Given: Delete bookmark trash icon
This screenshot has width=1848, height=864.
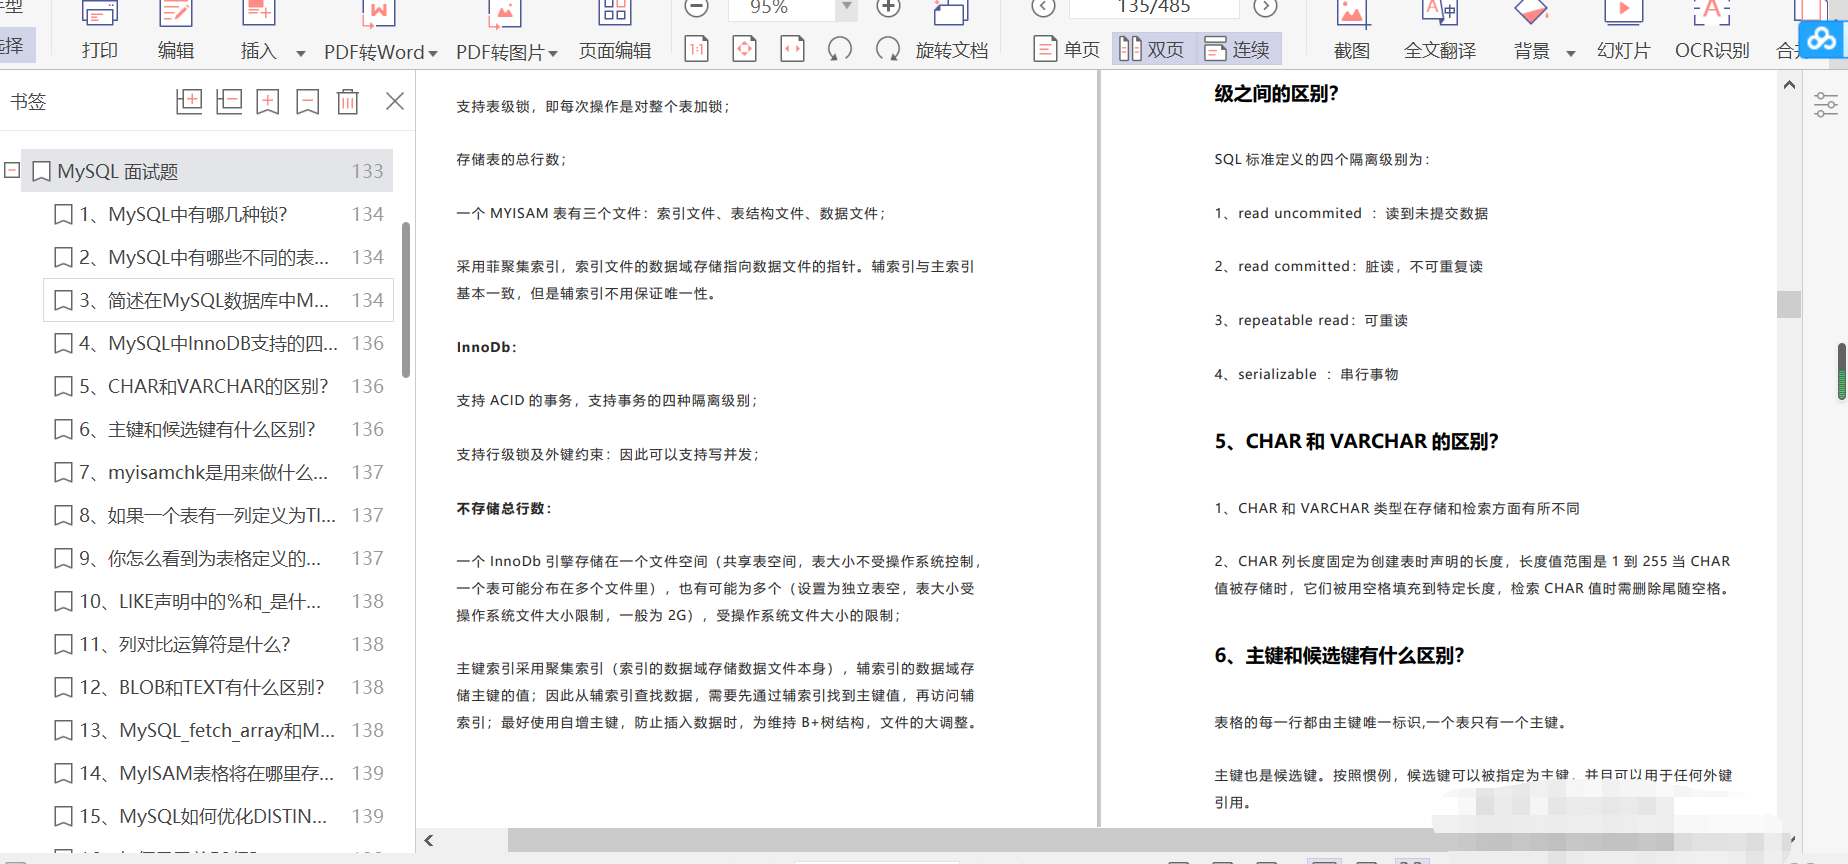Looking at the screenshot, I should pos(347,101).
